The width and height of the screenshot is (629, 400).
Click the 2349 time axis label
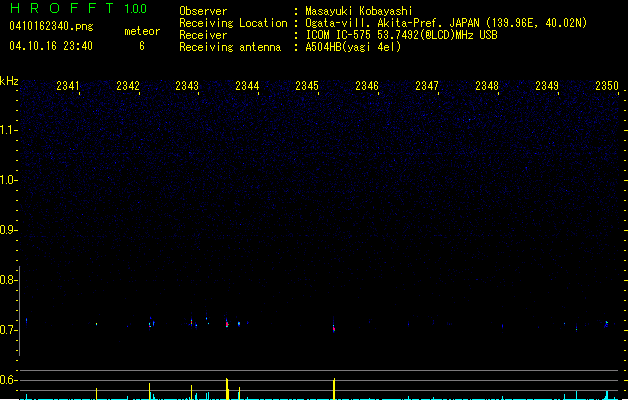point(547,86)
